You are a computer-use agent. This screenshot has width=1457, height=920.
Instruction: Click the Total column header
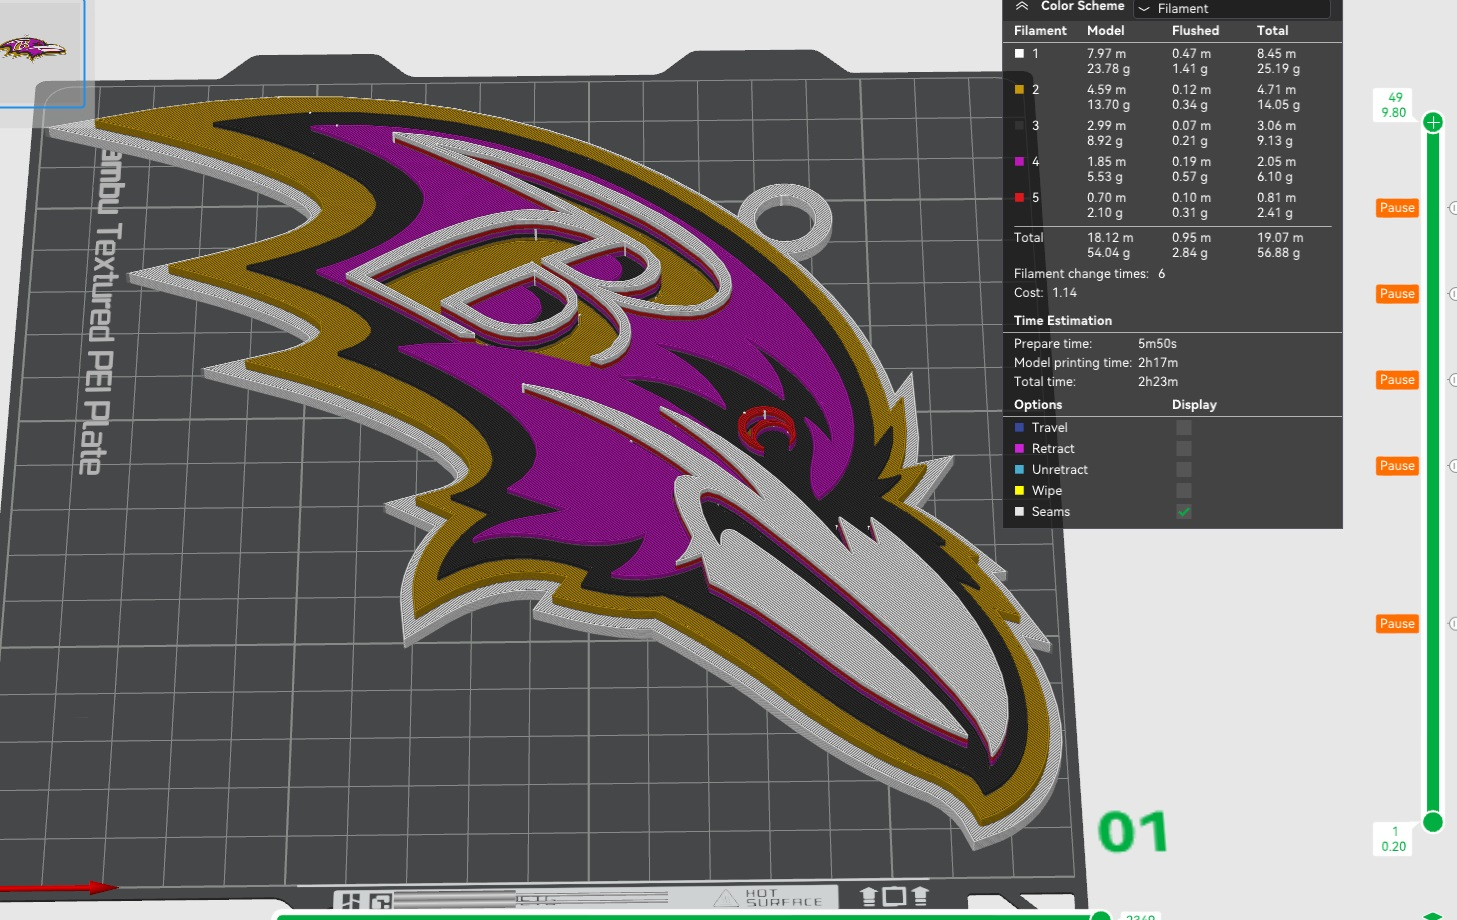(x=1273, y=31)
